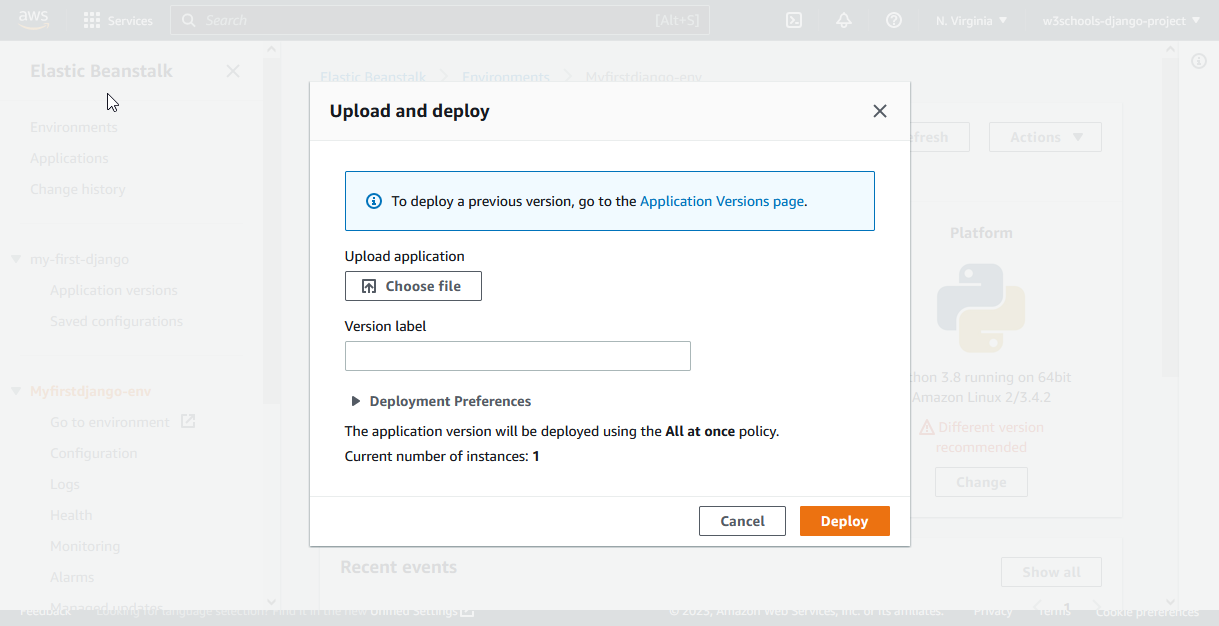Close the Elastic Beanstalk sidebar panel
1219x626 pixels.
pos(233,71)
